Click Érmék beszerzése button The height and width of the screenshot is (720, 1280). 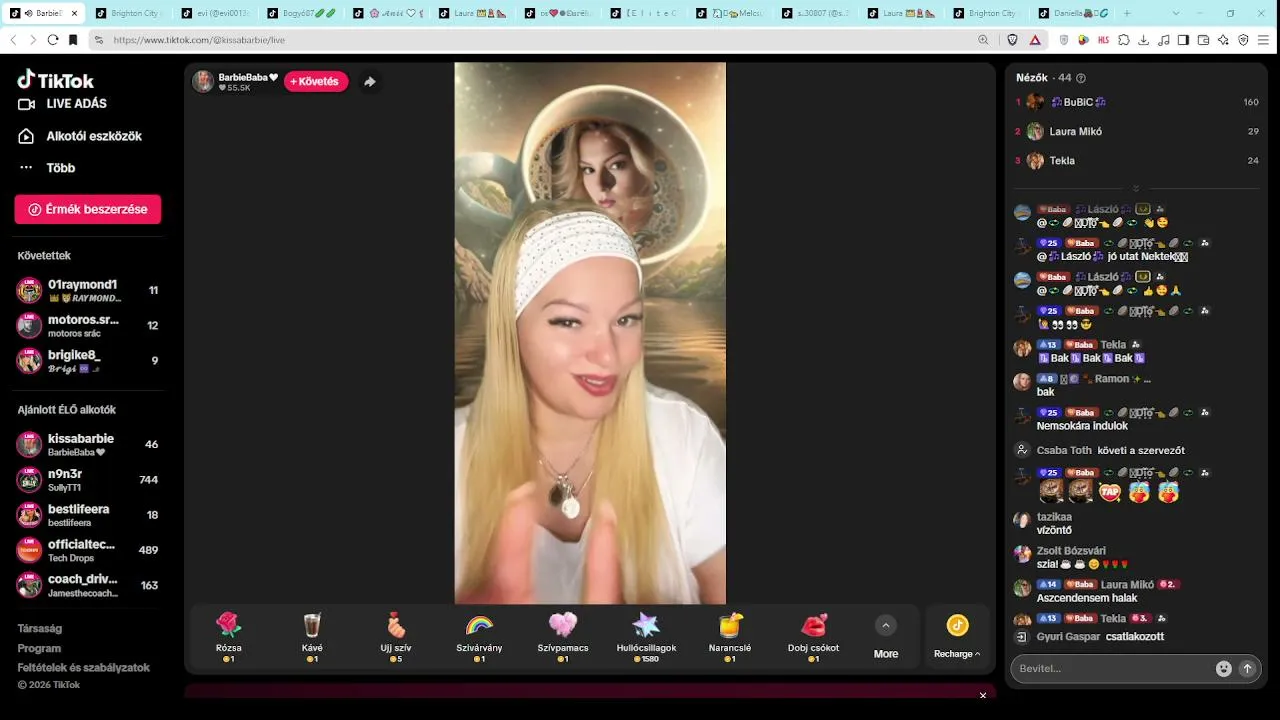(88, 209)
